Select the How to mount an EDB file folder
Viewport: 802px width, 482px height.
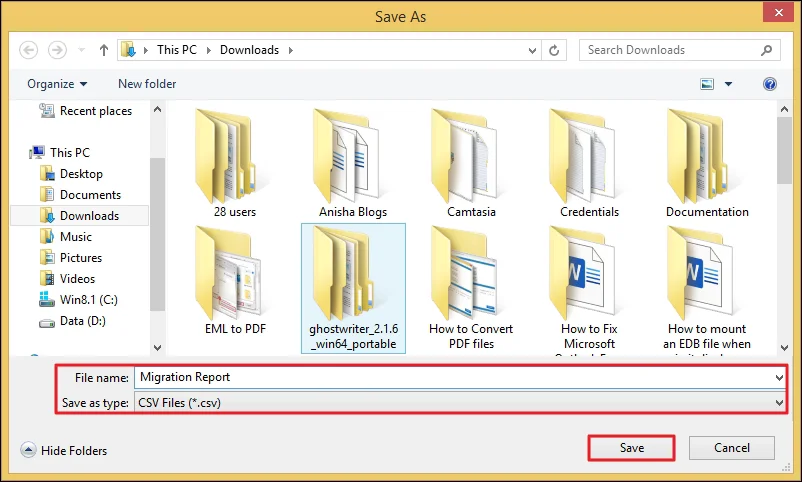click(707, 289)
